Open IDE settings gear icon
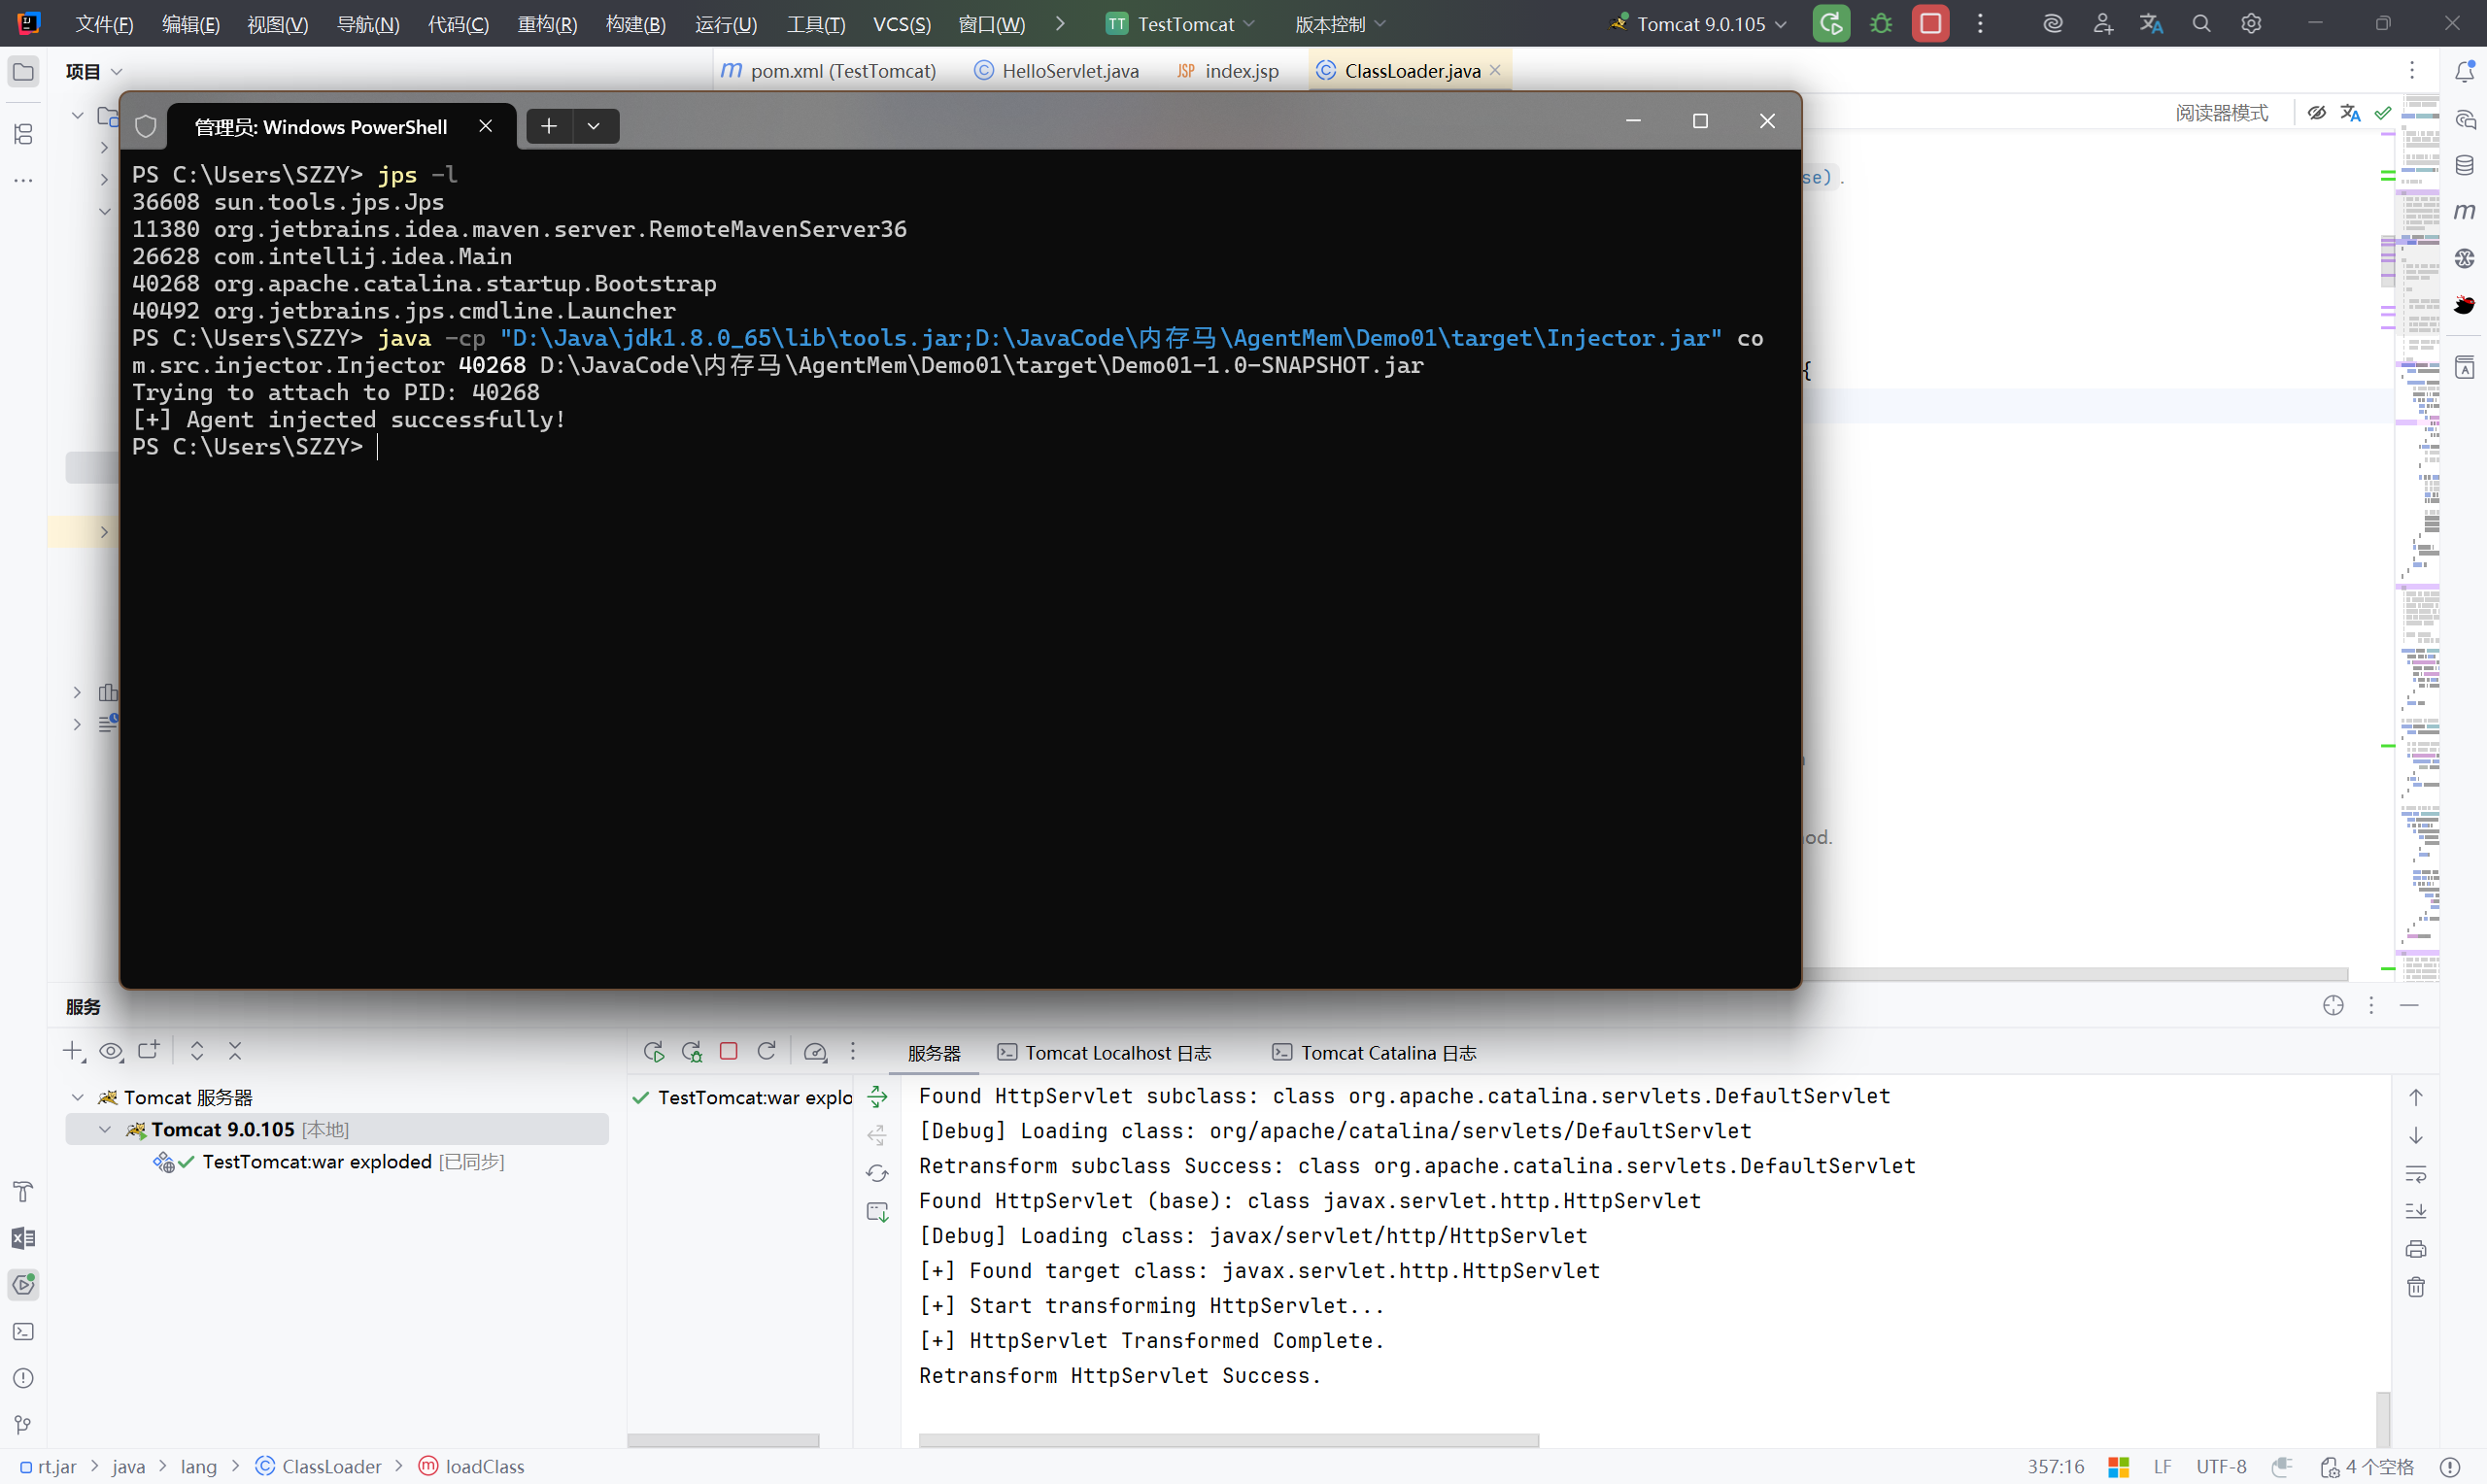 click(x=2250, y=24)
